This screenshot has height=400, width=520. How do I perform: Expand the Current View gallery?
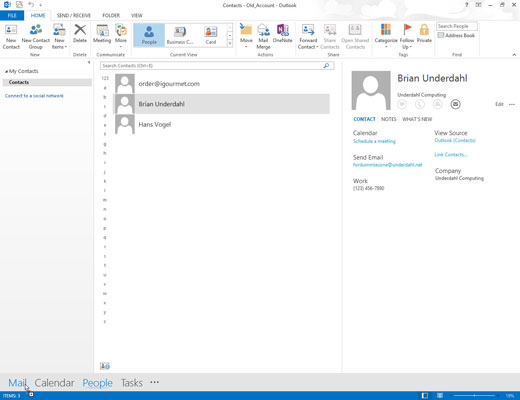click(230, 43)
